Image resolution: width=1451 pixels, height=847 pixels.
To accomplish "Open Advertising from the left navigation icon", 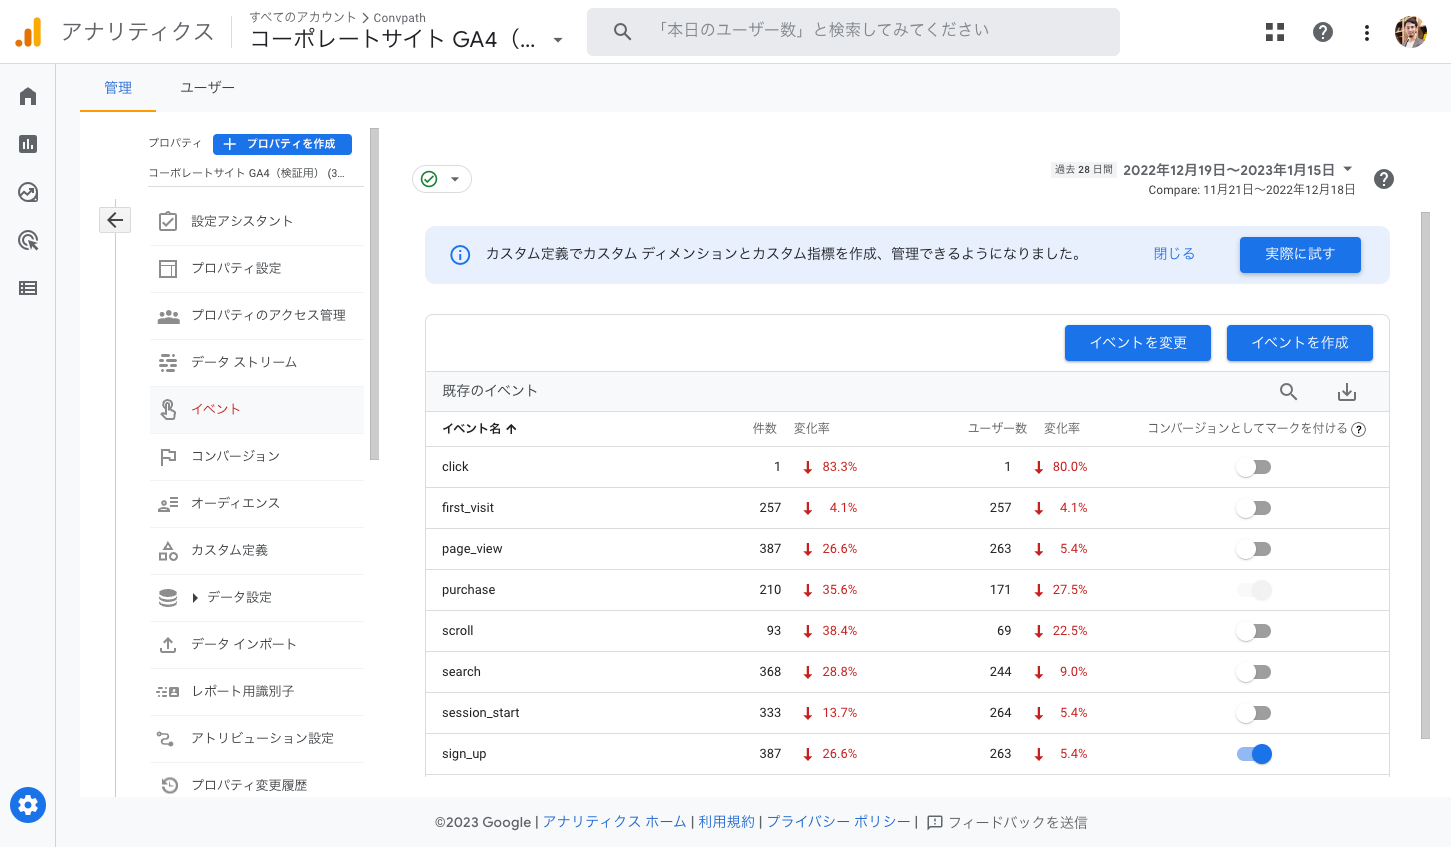I will [27, 240].
